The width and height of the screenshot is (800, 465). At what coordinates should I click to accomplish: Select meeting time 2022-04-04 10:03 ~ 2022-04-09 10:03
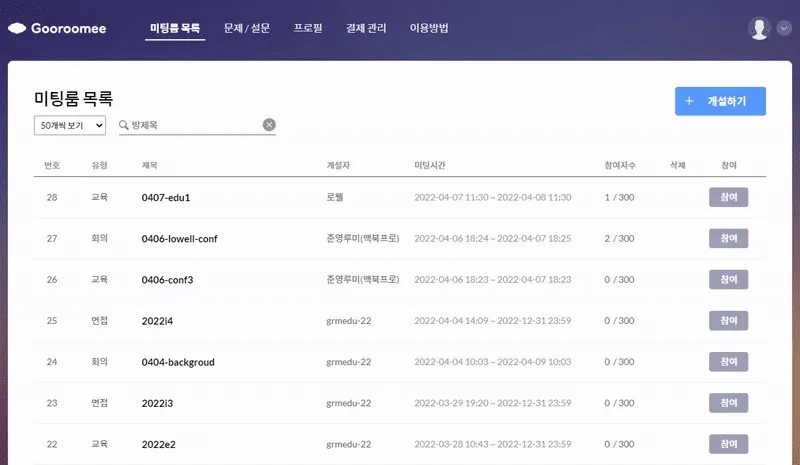[493, 362]
